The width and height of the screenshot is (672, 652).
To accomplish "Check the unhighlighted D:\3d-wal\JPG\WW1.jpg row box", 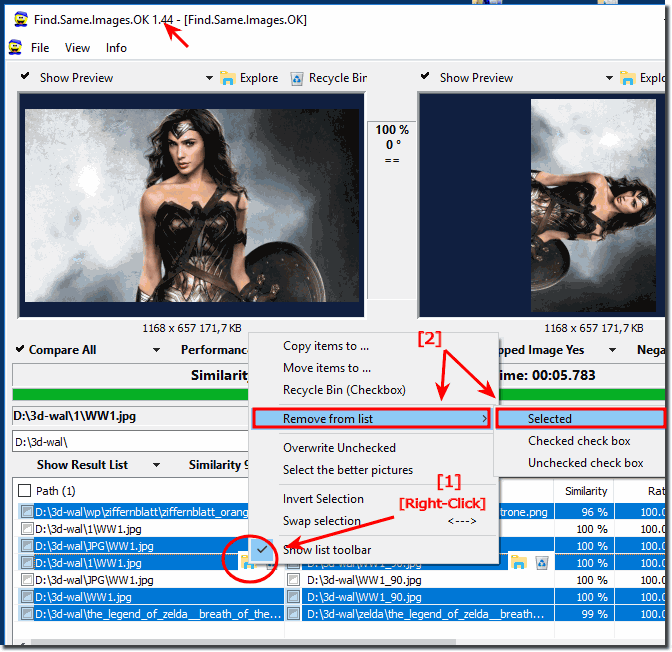I will (27, 580).
